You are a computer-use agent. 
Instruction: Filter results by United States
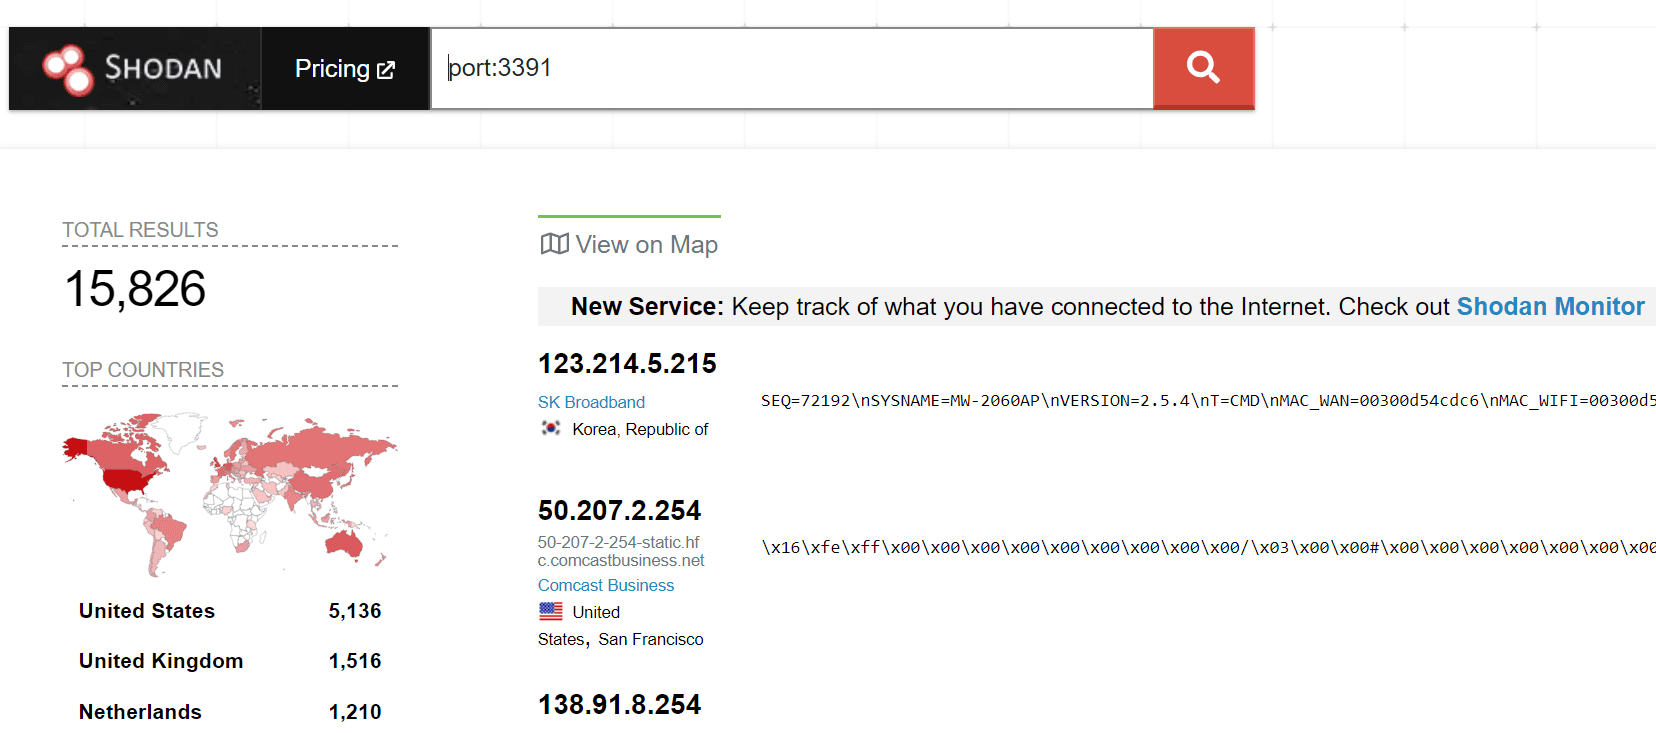pos(147,611)
